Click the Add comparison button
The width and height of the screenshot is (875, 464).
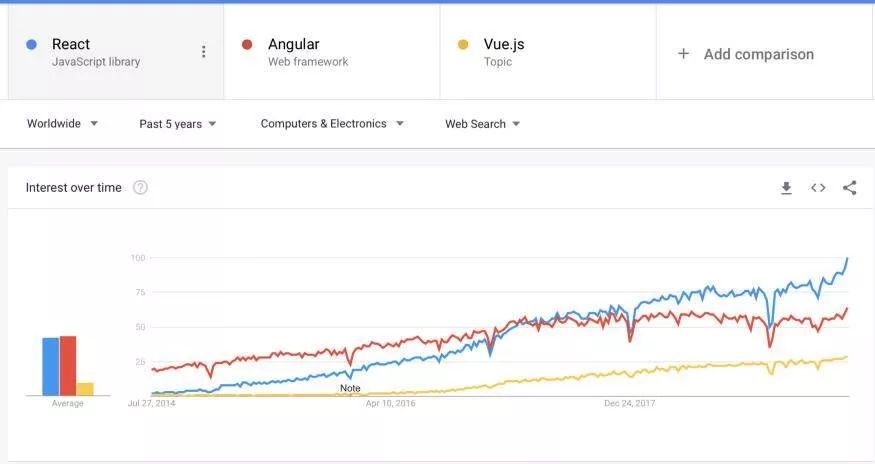click(x=758, y=54)
